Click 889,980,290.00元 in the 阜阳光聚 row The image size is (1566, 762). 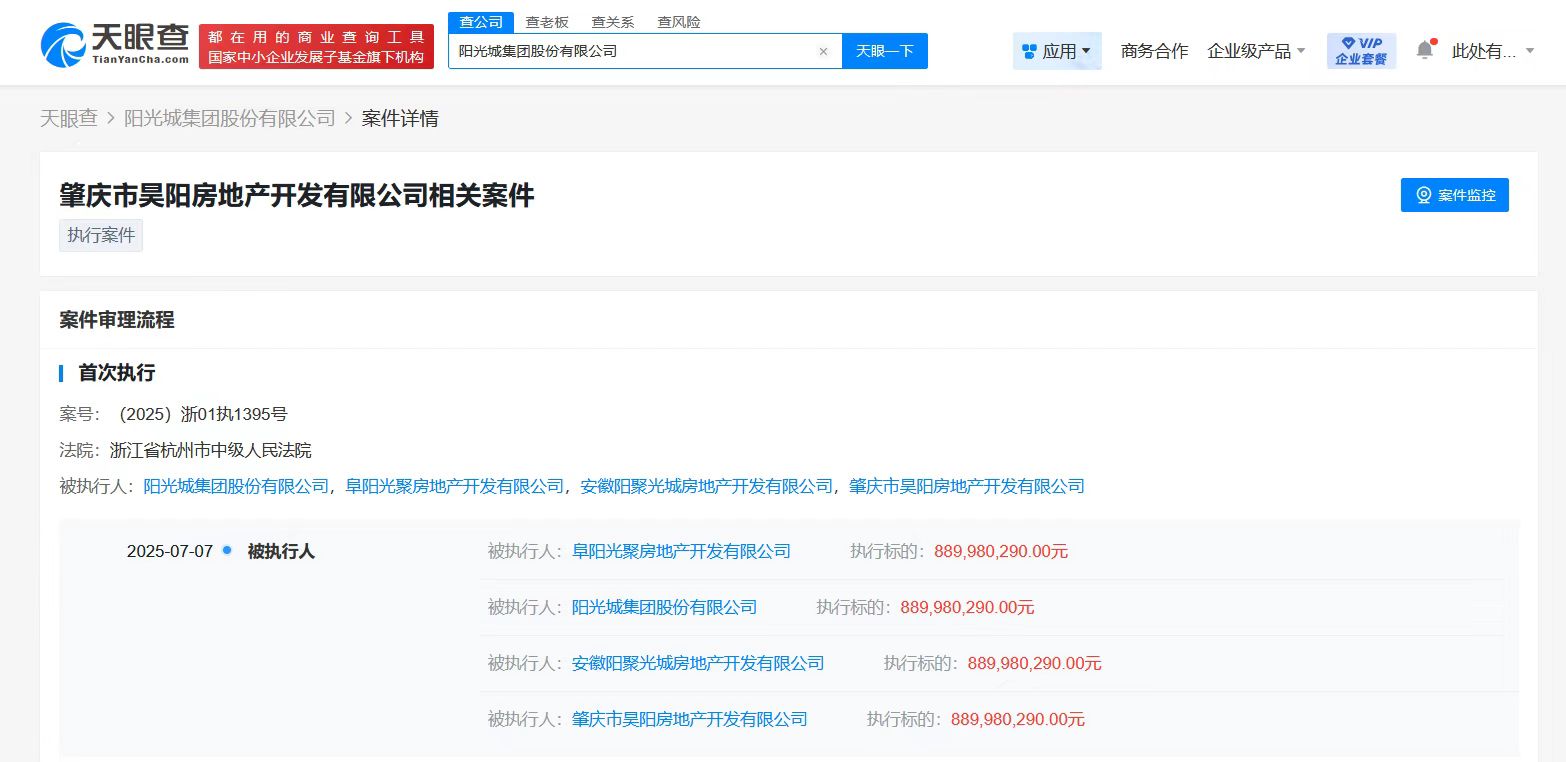1001,551
